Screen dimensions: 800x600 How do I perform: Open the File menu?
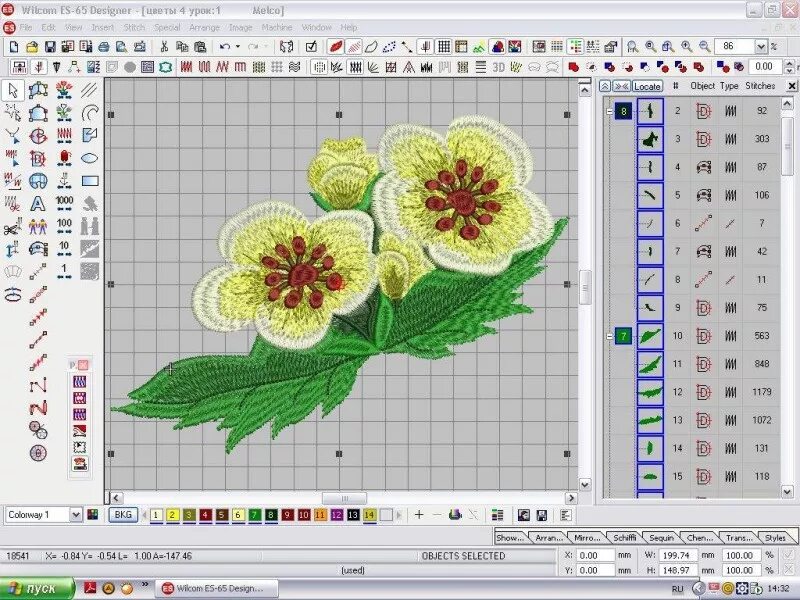coord(25,28)
